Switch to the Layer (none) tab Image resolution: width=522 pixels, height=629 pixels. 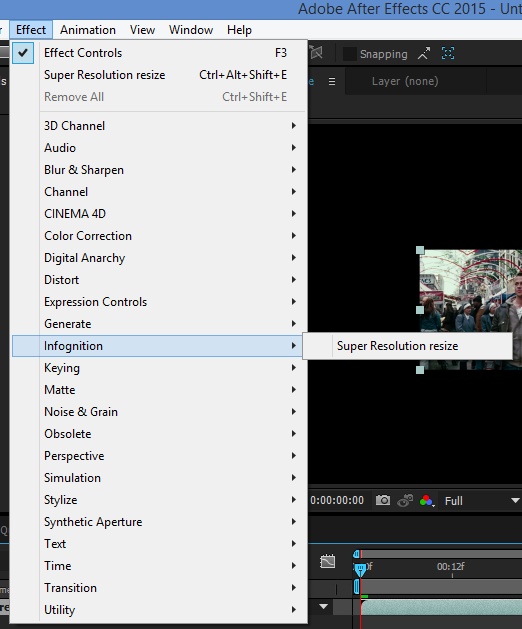[x=405, y=81]
